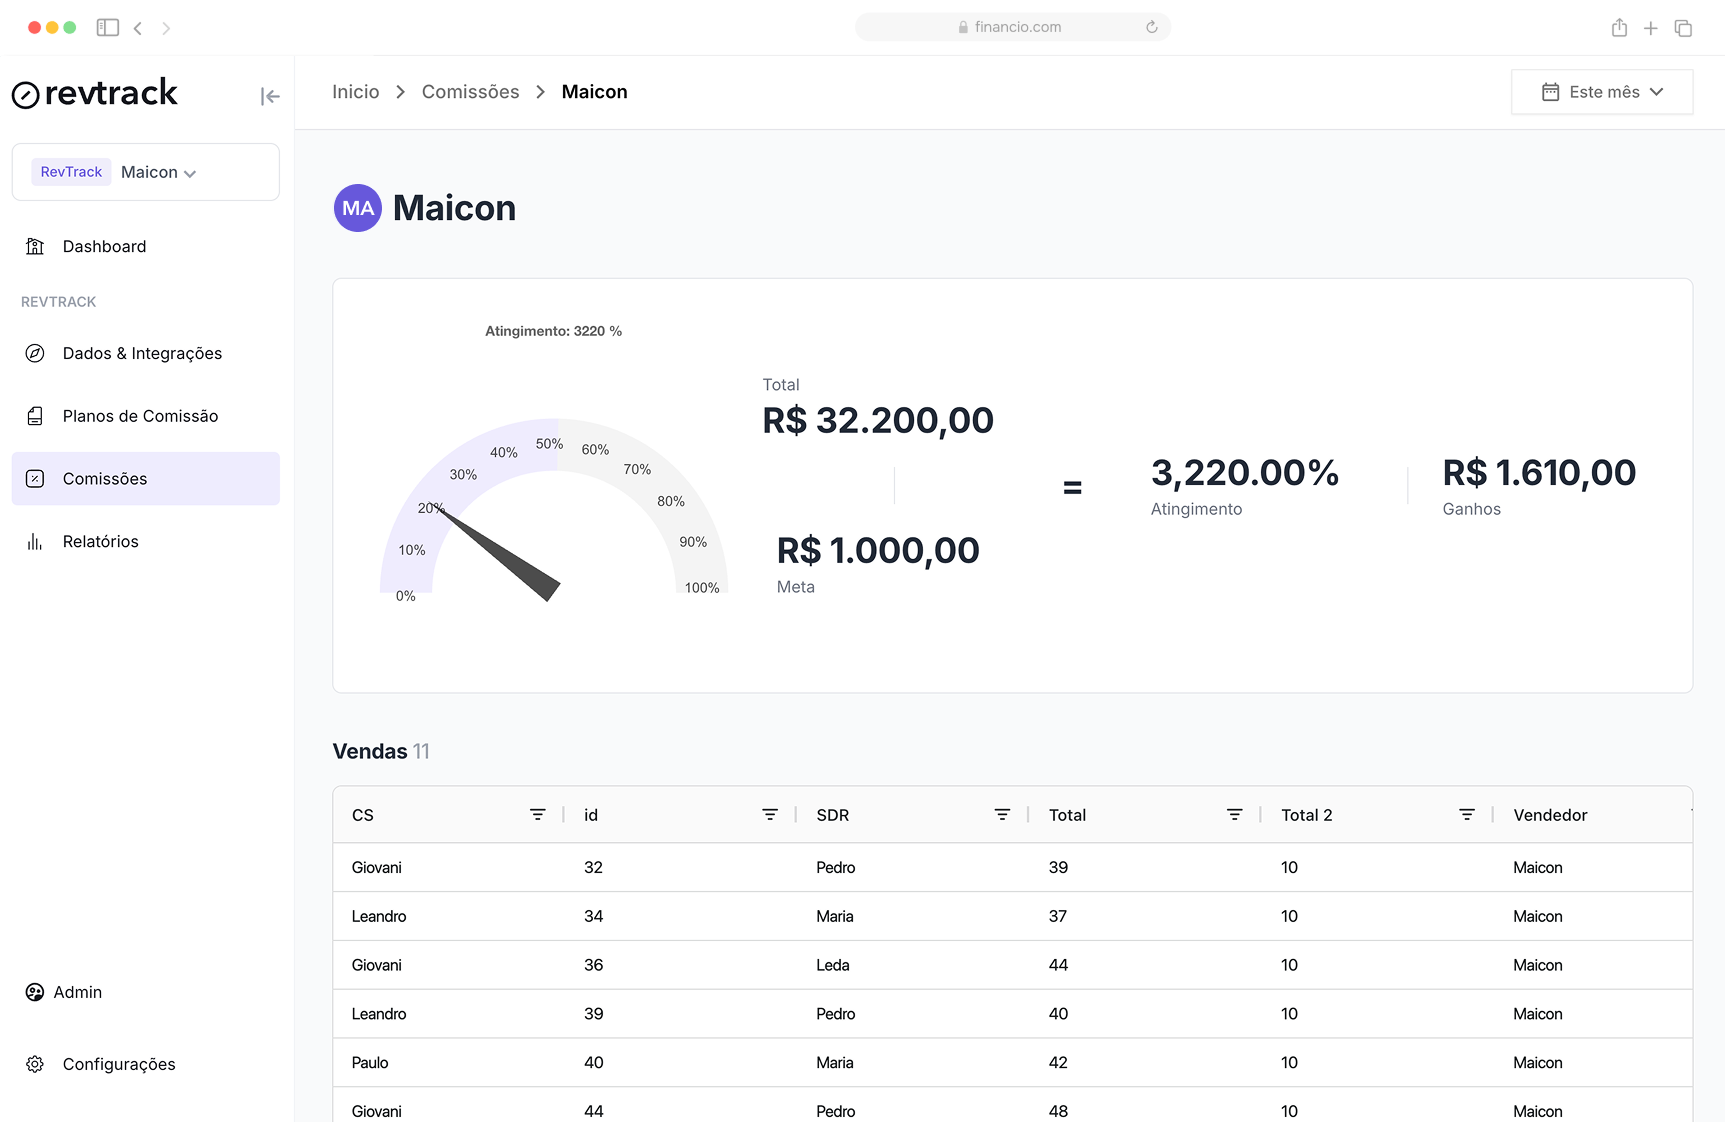Image resolution: width=1725 pixels, height=1122 pixels.
Task: Click the browser reload icon
Action: coord(1152,27)
